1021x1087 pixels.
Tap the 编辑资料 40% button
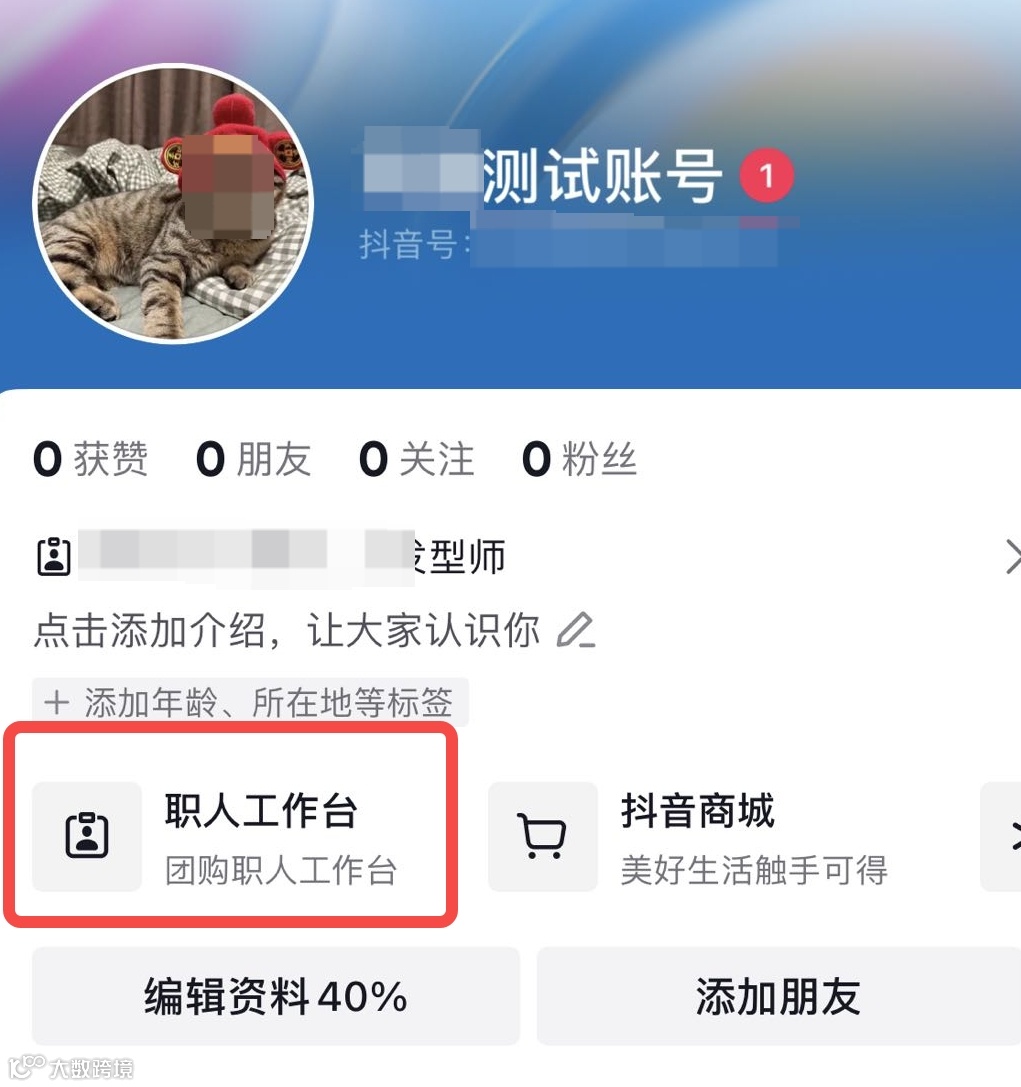click(x=276, y=995)
